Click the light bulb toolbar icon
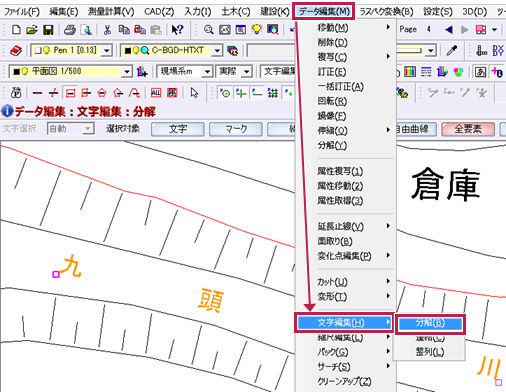 (257, 30)
